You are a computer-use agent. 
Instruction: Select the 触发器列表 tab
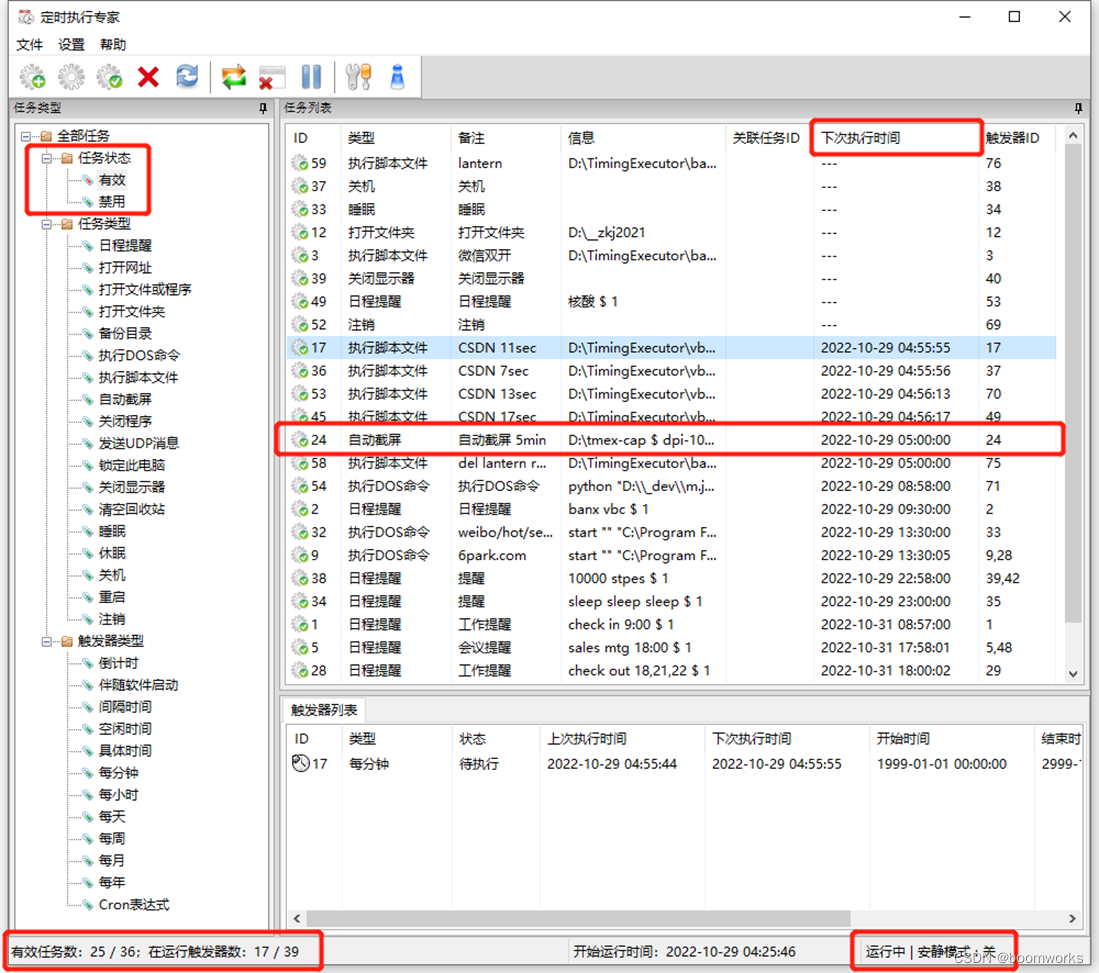[324, 710]
